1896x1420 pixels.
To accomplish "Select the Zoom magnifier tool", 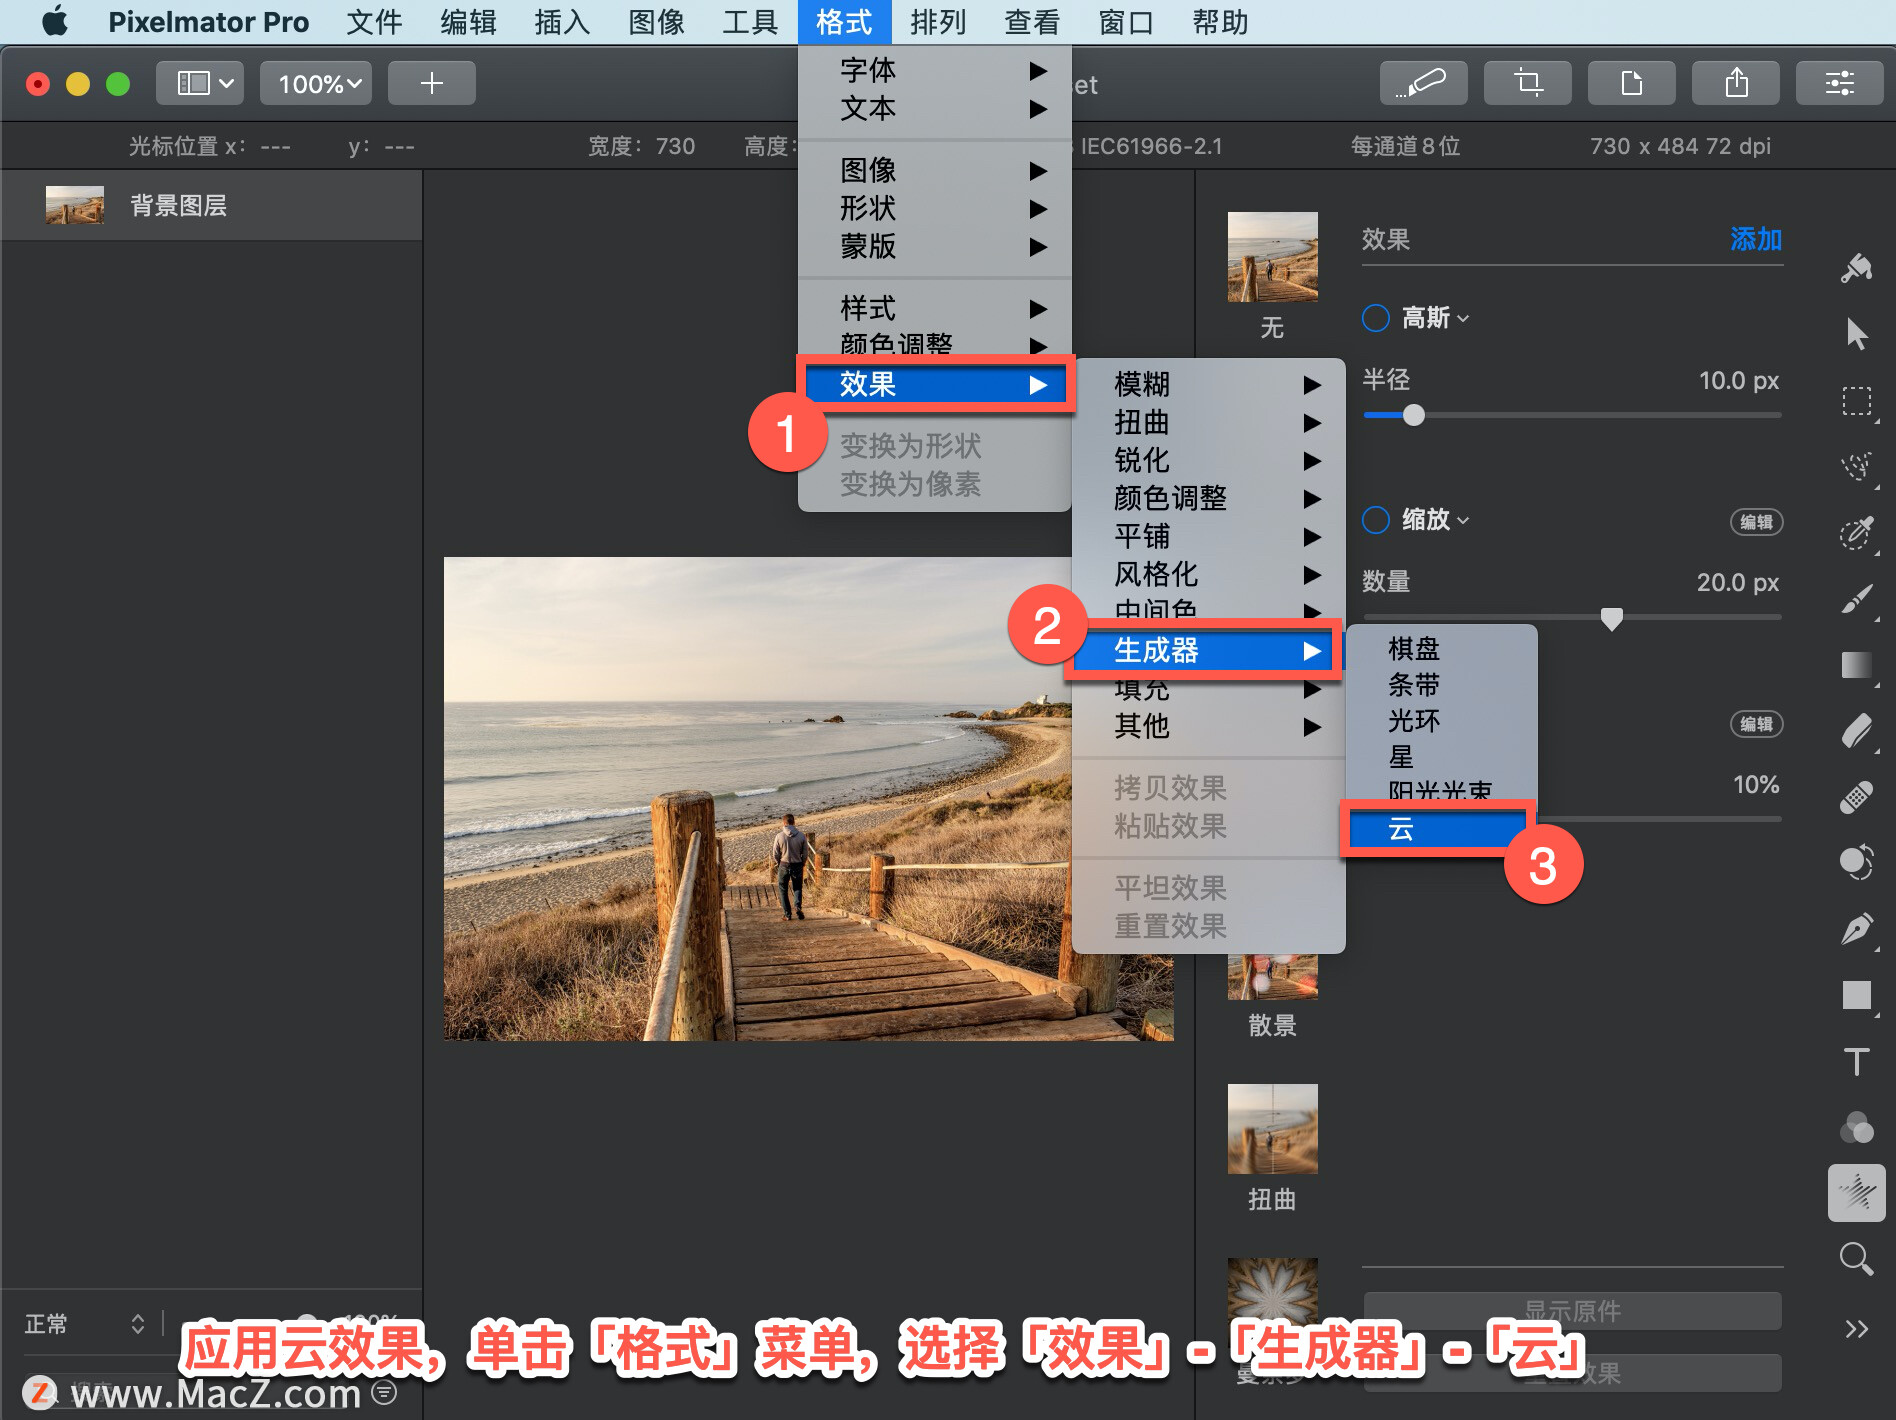I will point(1857,1259).
